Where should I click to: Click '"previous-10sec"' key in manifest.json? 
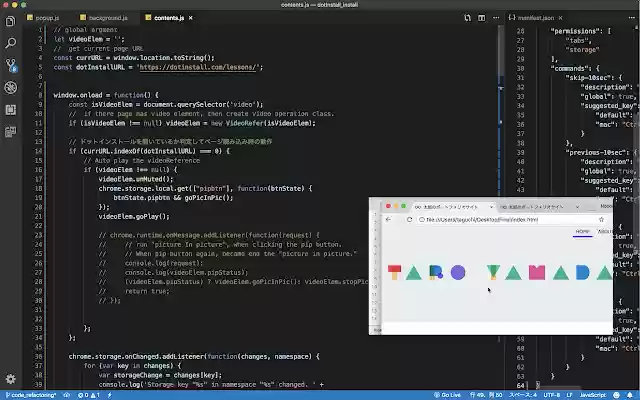click(597, 152)
